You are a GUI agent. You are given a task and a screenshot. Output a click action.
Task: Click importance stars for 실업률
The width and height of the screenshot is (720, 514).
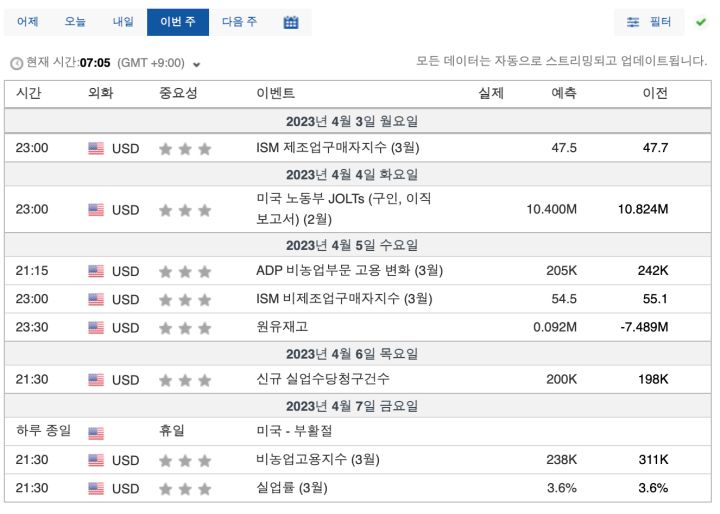(x=185, y=489)
